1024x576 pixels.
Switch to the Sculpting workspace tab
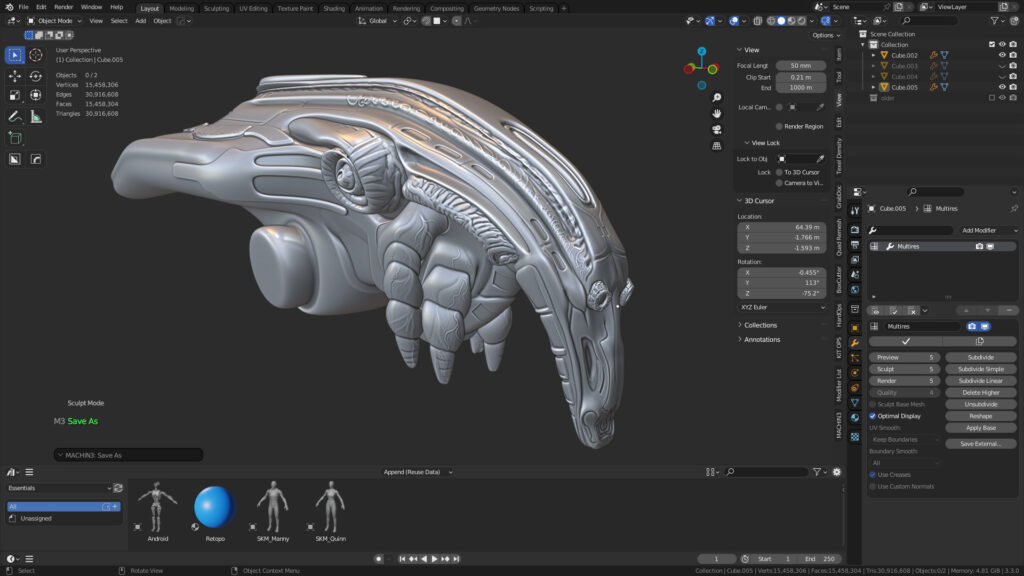click(216, 7)
